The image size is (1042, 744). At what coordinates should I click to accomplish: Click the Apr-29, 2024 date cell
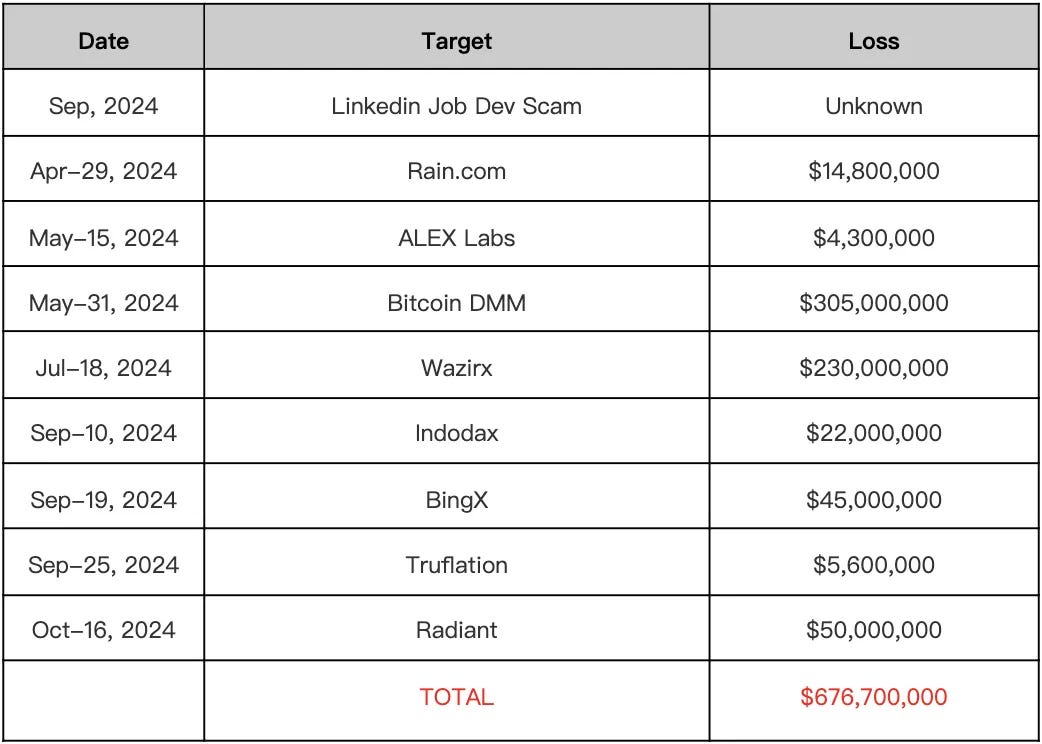(x=103, y=171)
